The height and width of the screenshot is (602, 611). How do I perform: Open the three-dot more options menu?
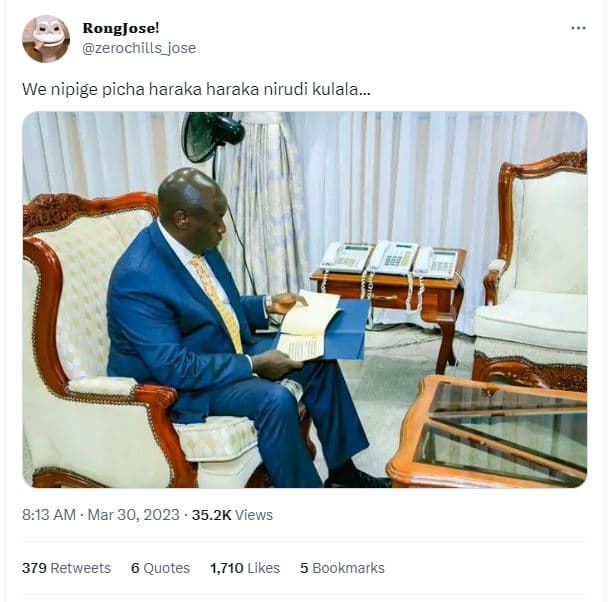[x=578, y=28]
